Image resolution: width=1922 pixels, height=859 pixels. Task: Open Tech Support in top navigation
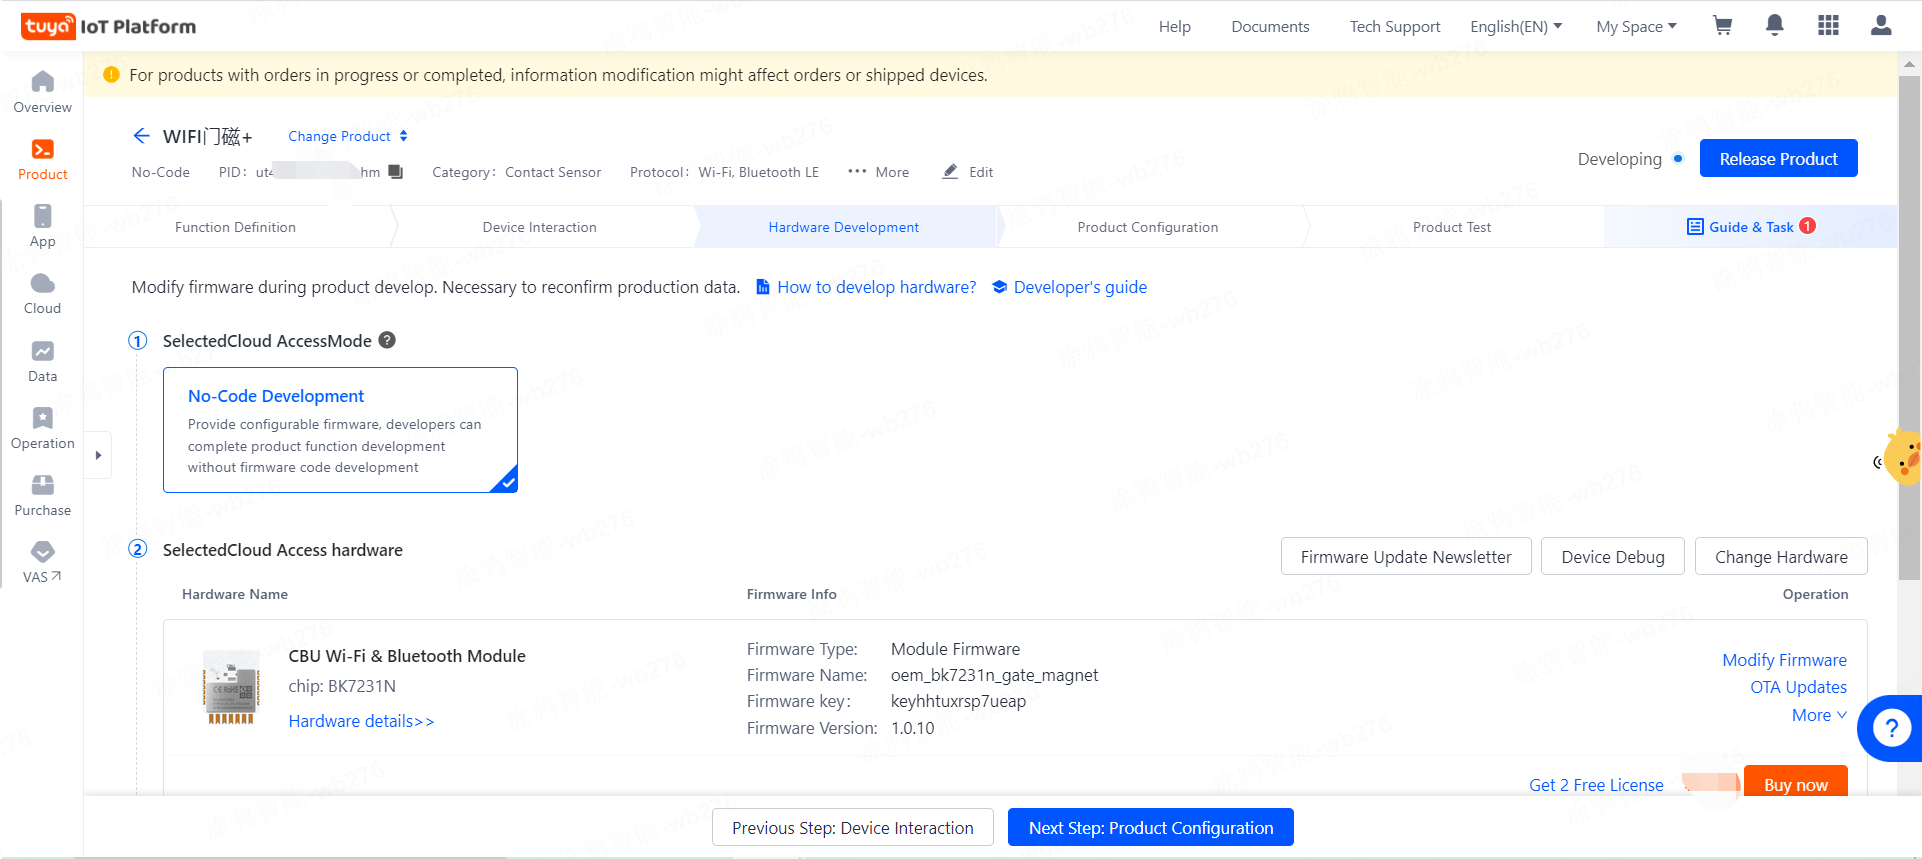tap(1395, 27)
